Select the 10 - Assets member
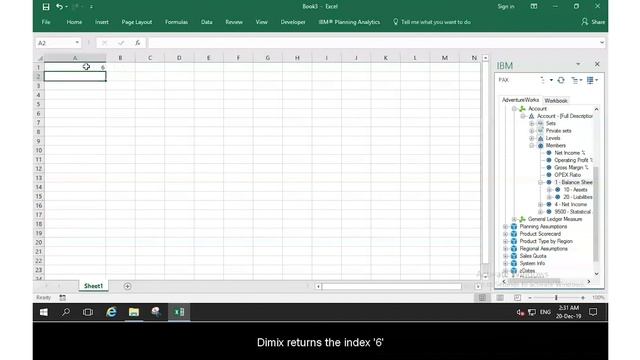This screenshot has width=640, height=360. [576, 189]
